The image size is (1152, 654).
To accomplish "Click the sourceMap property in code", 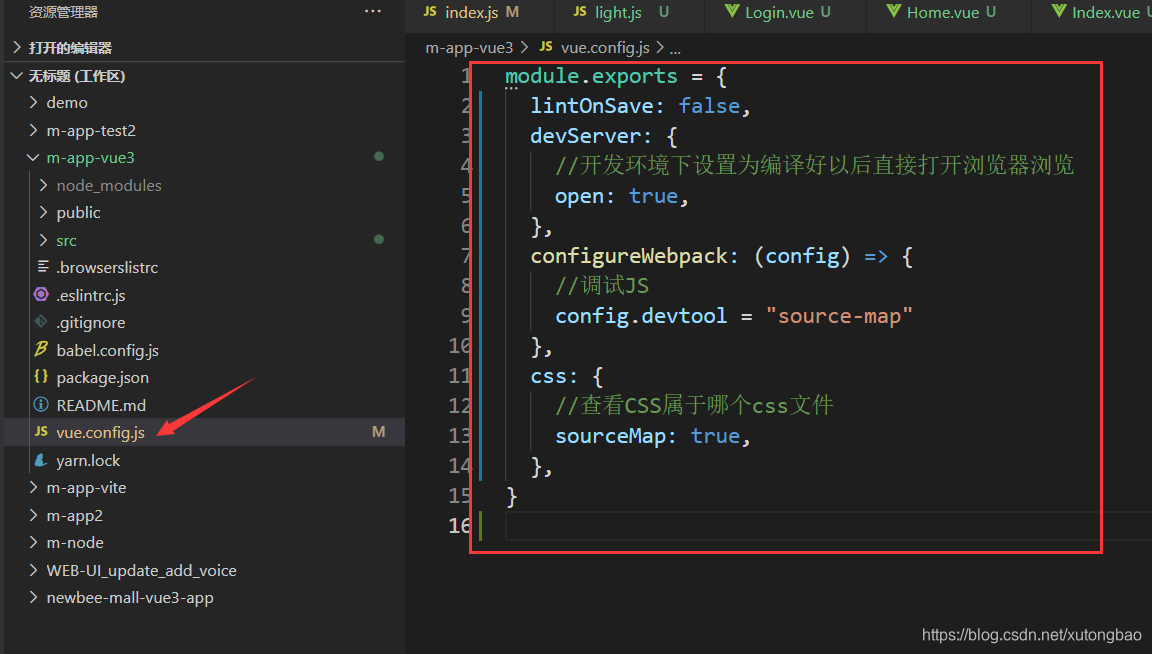I will coord(611,436).
